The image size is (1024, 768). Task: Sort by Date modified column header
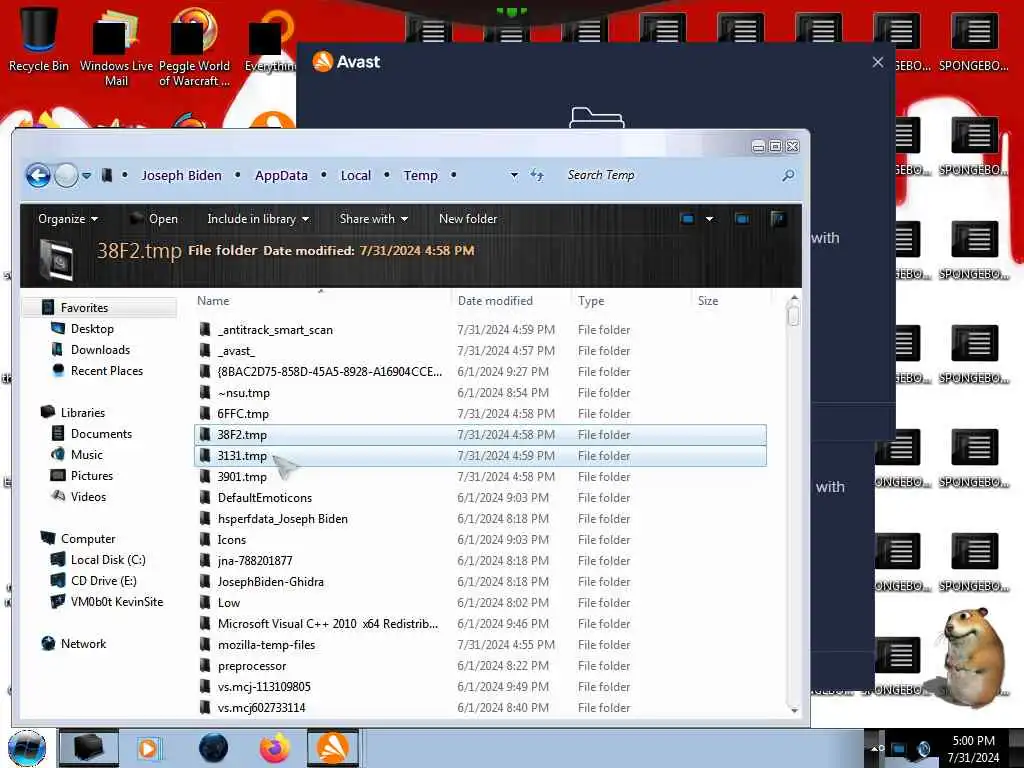point(495,301)
